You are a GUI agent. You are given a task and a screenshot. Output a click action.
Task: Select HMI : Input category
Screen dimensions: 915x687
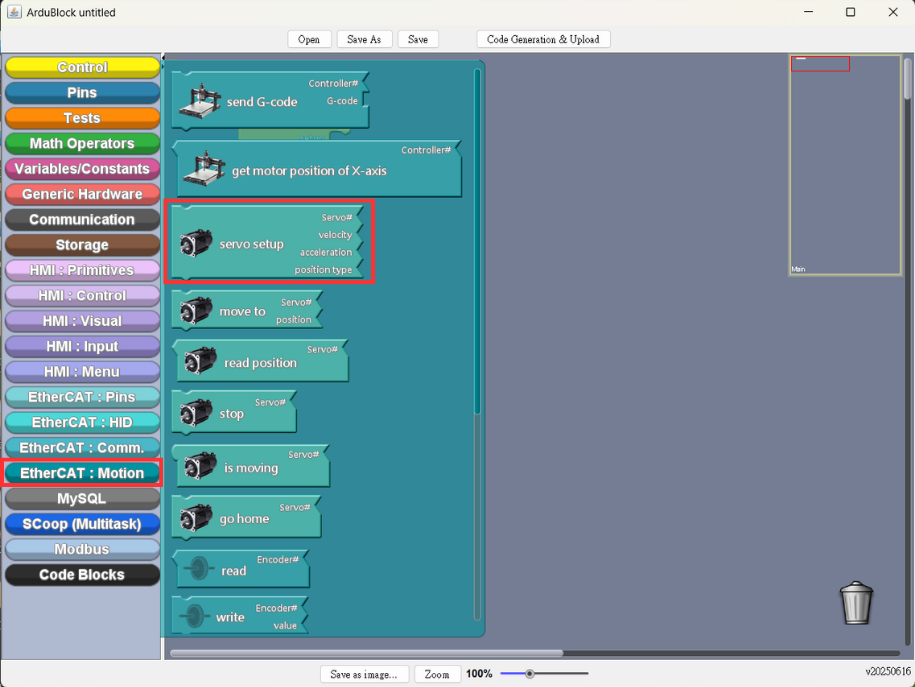82,347
